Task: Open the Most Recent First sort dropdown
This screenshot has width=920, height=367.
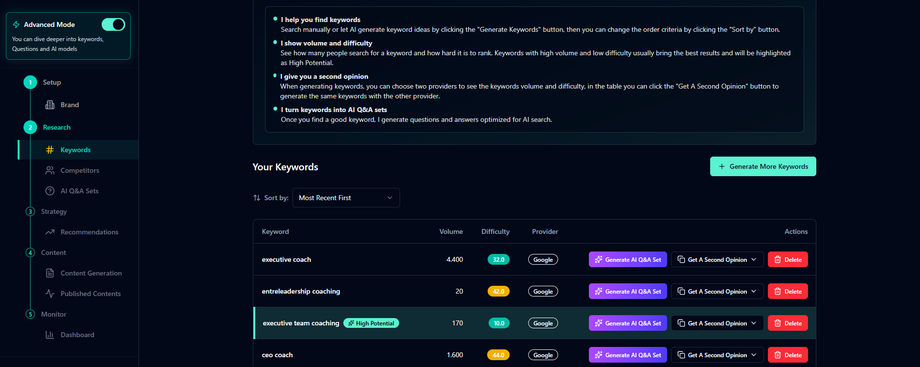Action: click(346, 198)
